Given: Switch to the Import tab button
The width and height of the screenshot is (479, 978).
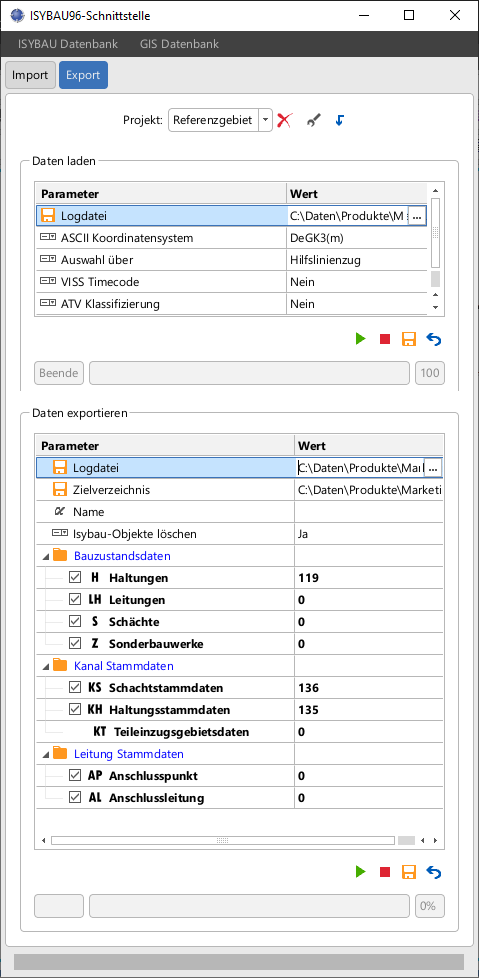Looking at the screenshot, I should 31,75.
